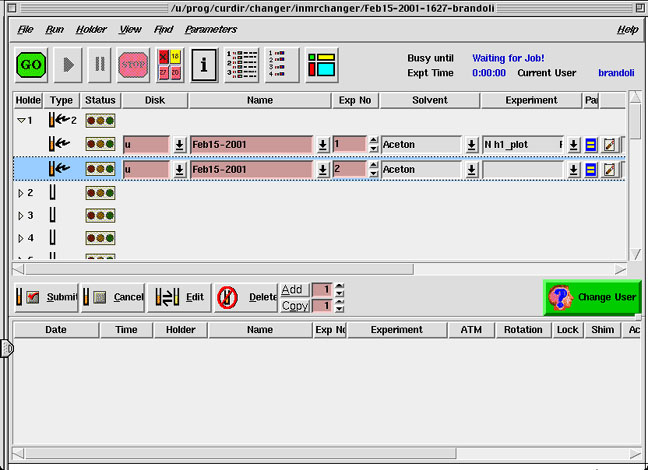Viewport: 648px width, 470px height.
Task: Open the Holder menu
Action: click(x=91, y=30)
